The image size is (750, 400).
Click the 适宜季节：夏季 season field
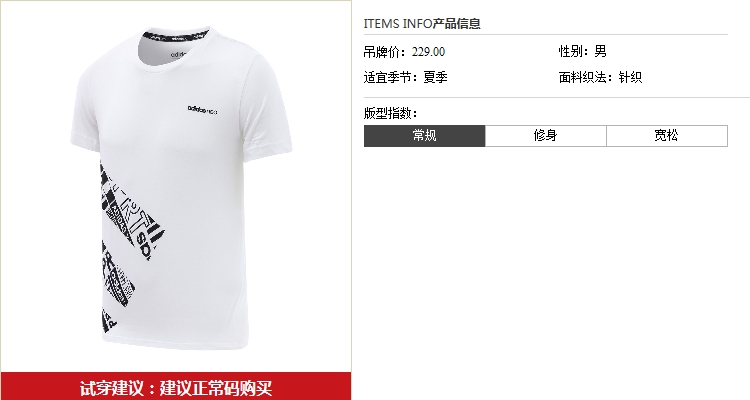pyautogui.click(x=406, y=77)
